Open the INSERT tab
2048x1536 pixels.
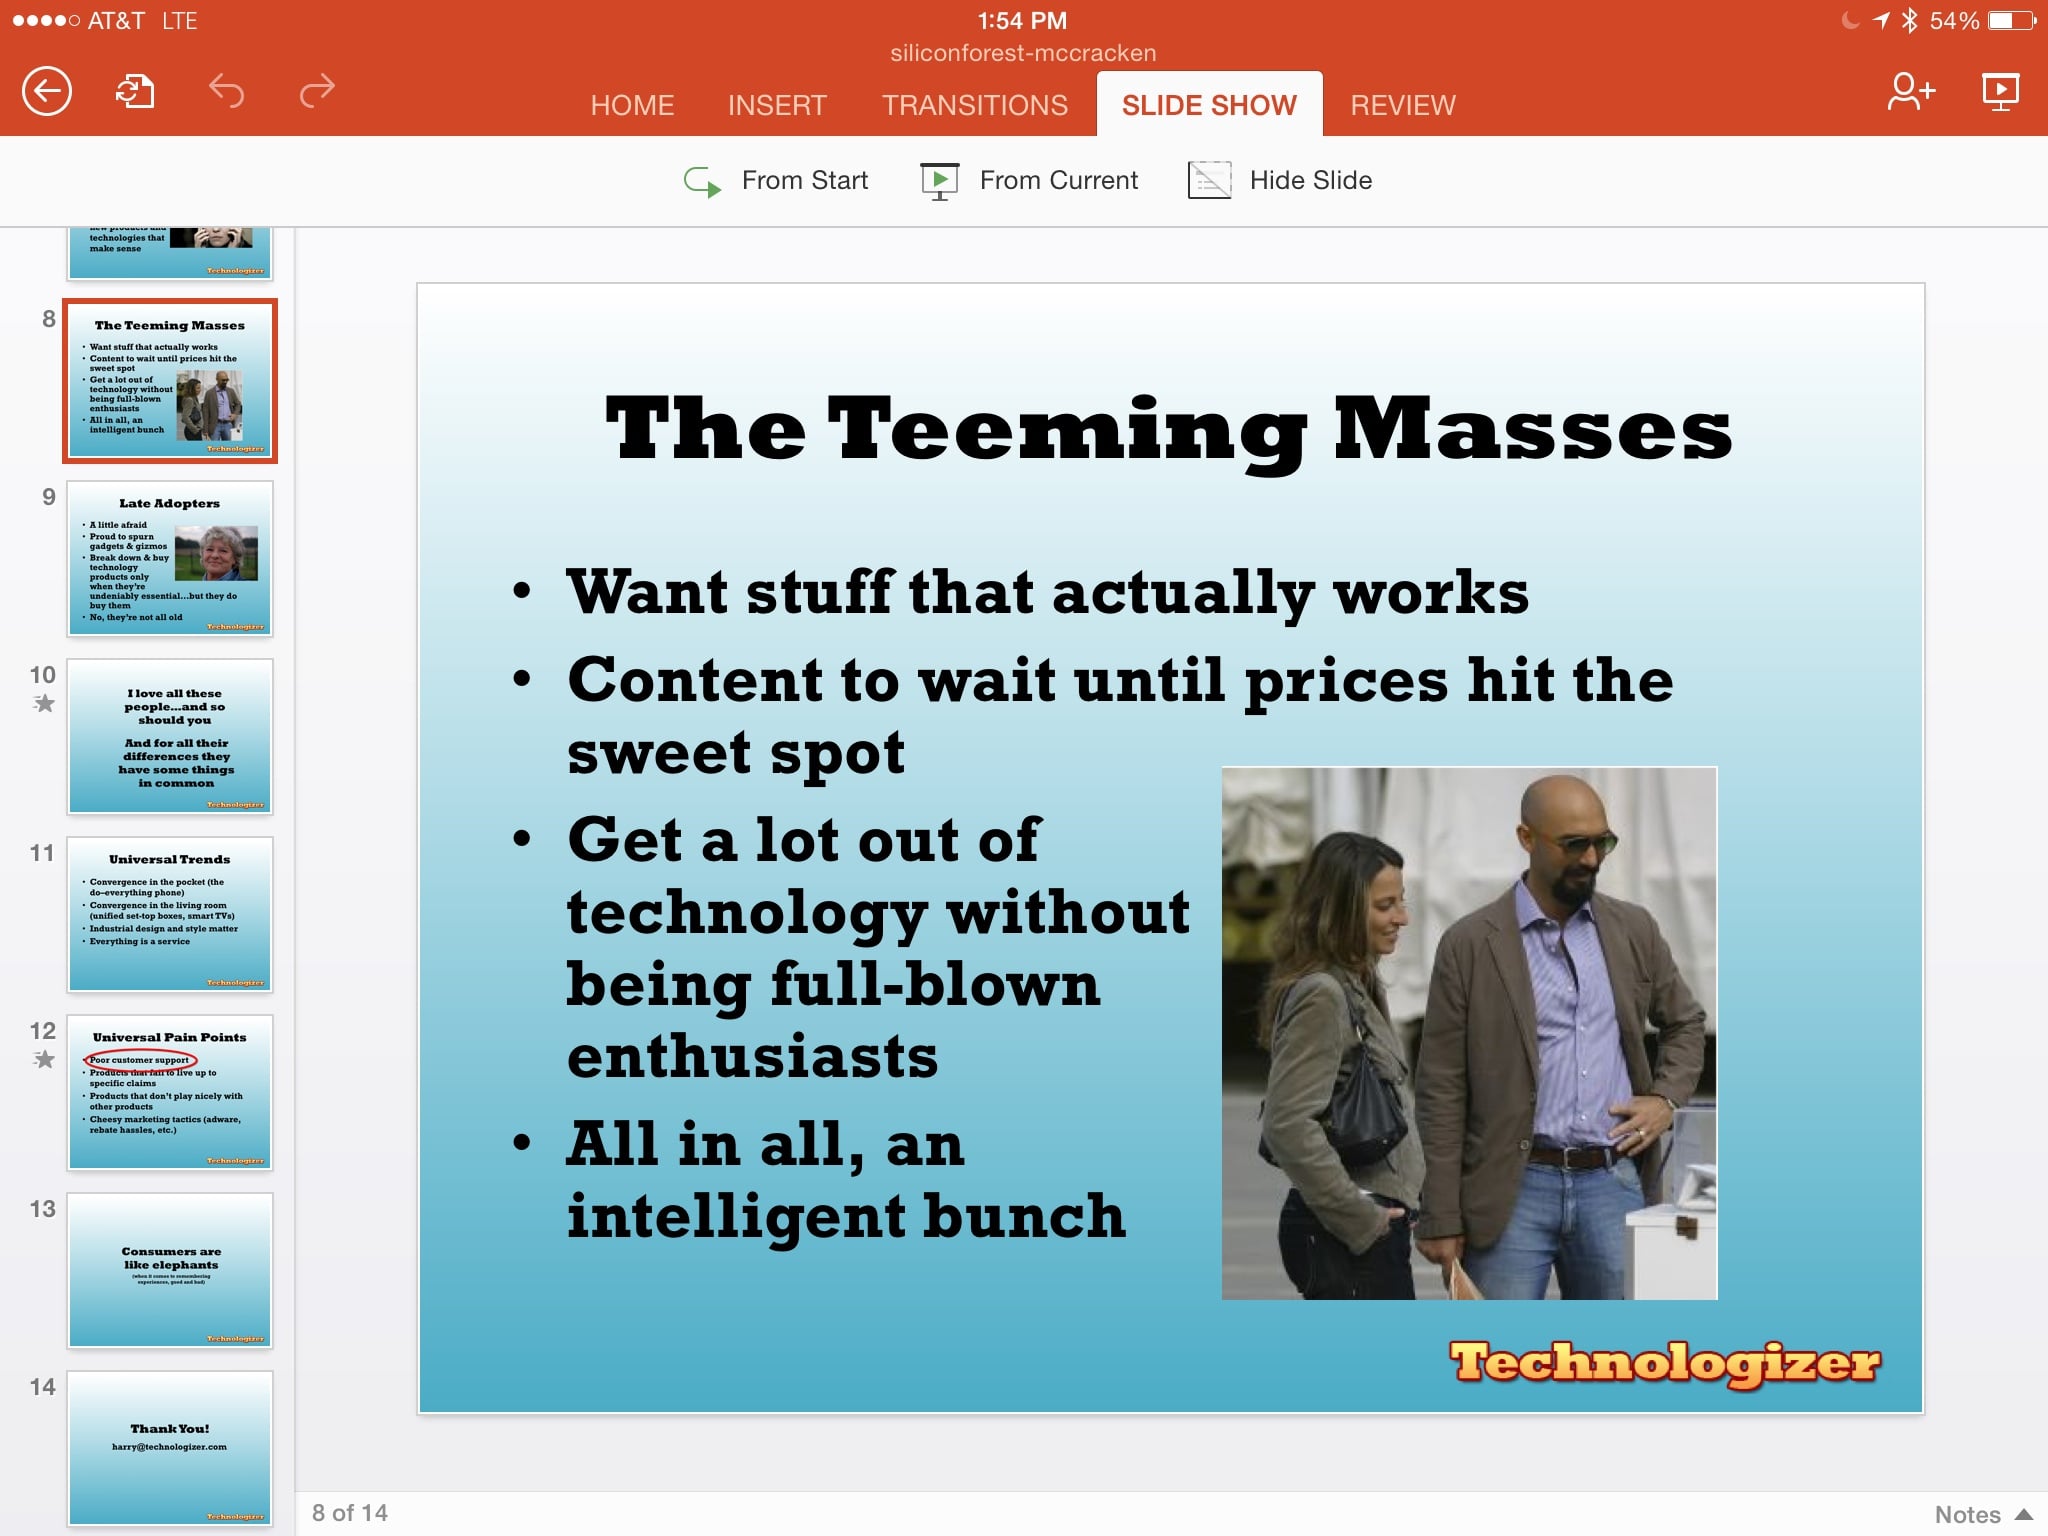777,105
